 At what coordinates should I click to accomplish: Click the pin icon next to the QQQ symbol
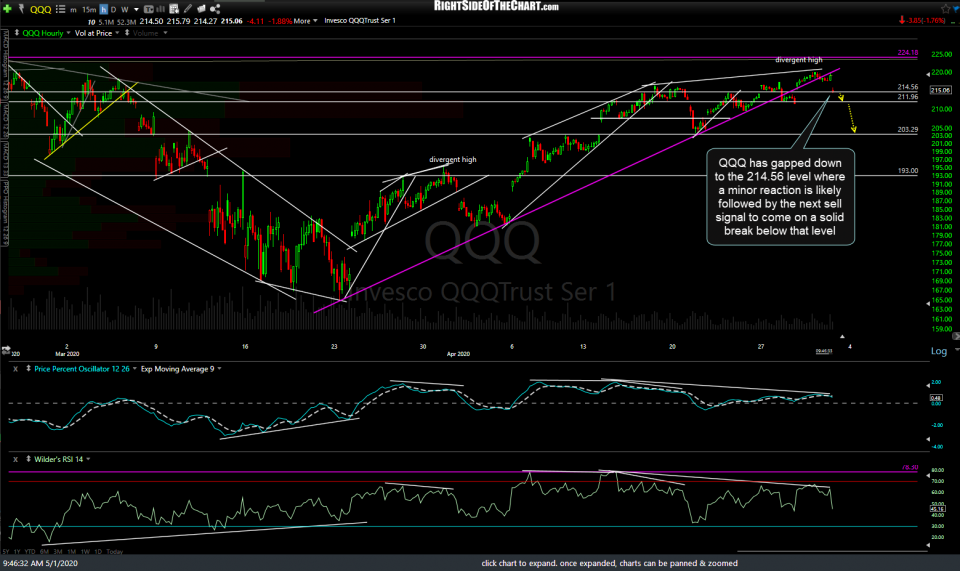click(21, 9)
